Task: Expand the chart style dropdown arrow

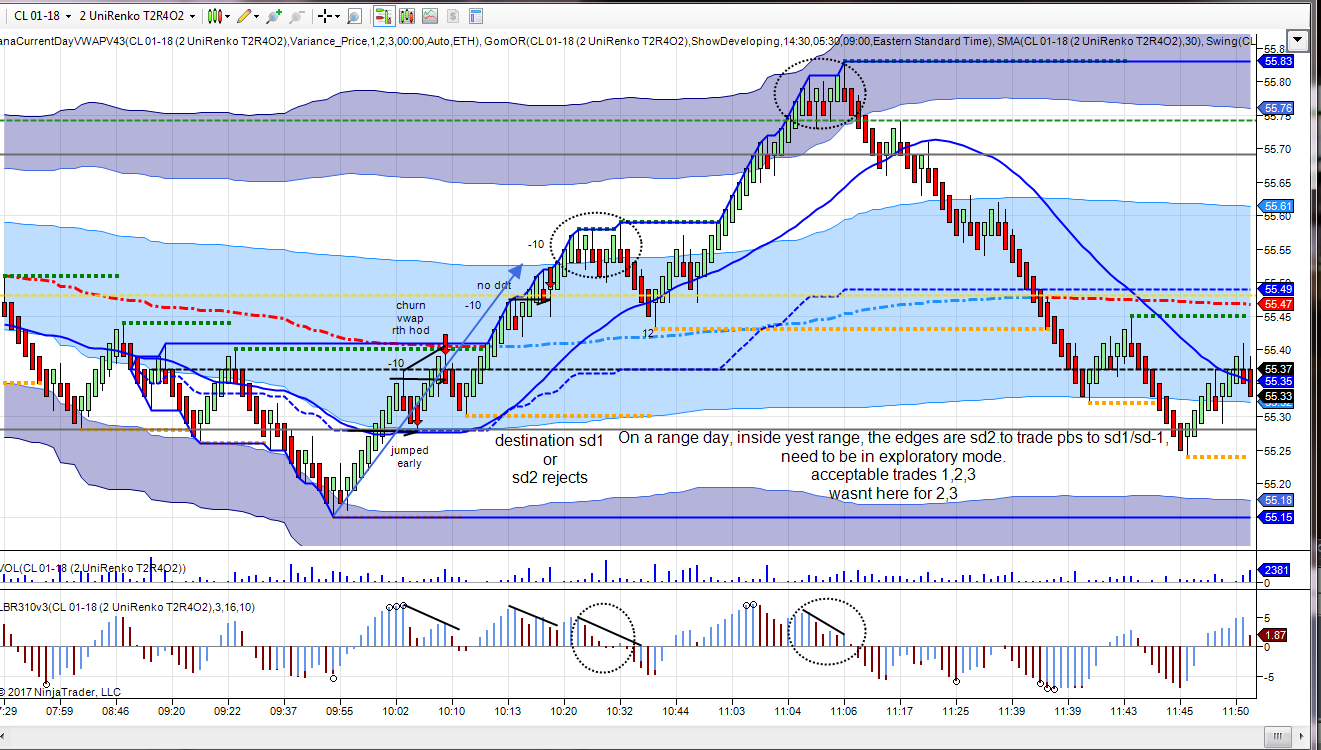Action: coord(228,16)
